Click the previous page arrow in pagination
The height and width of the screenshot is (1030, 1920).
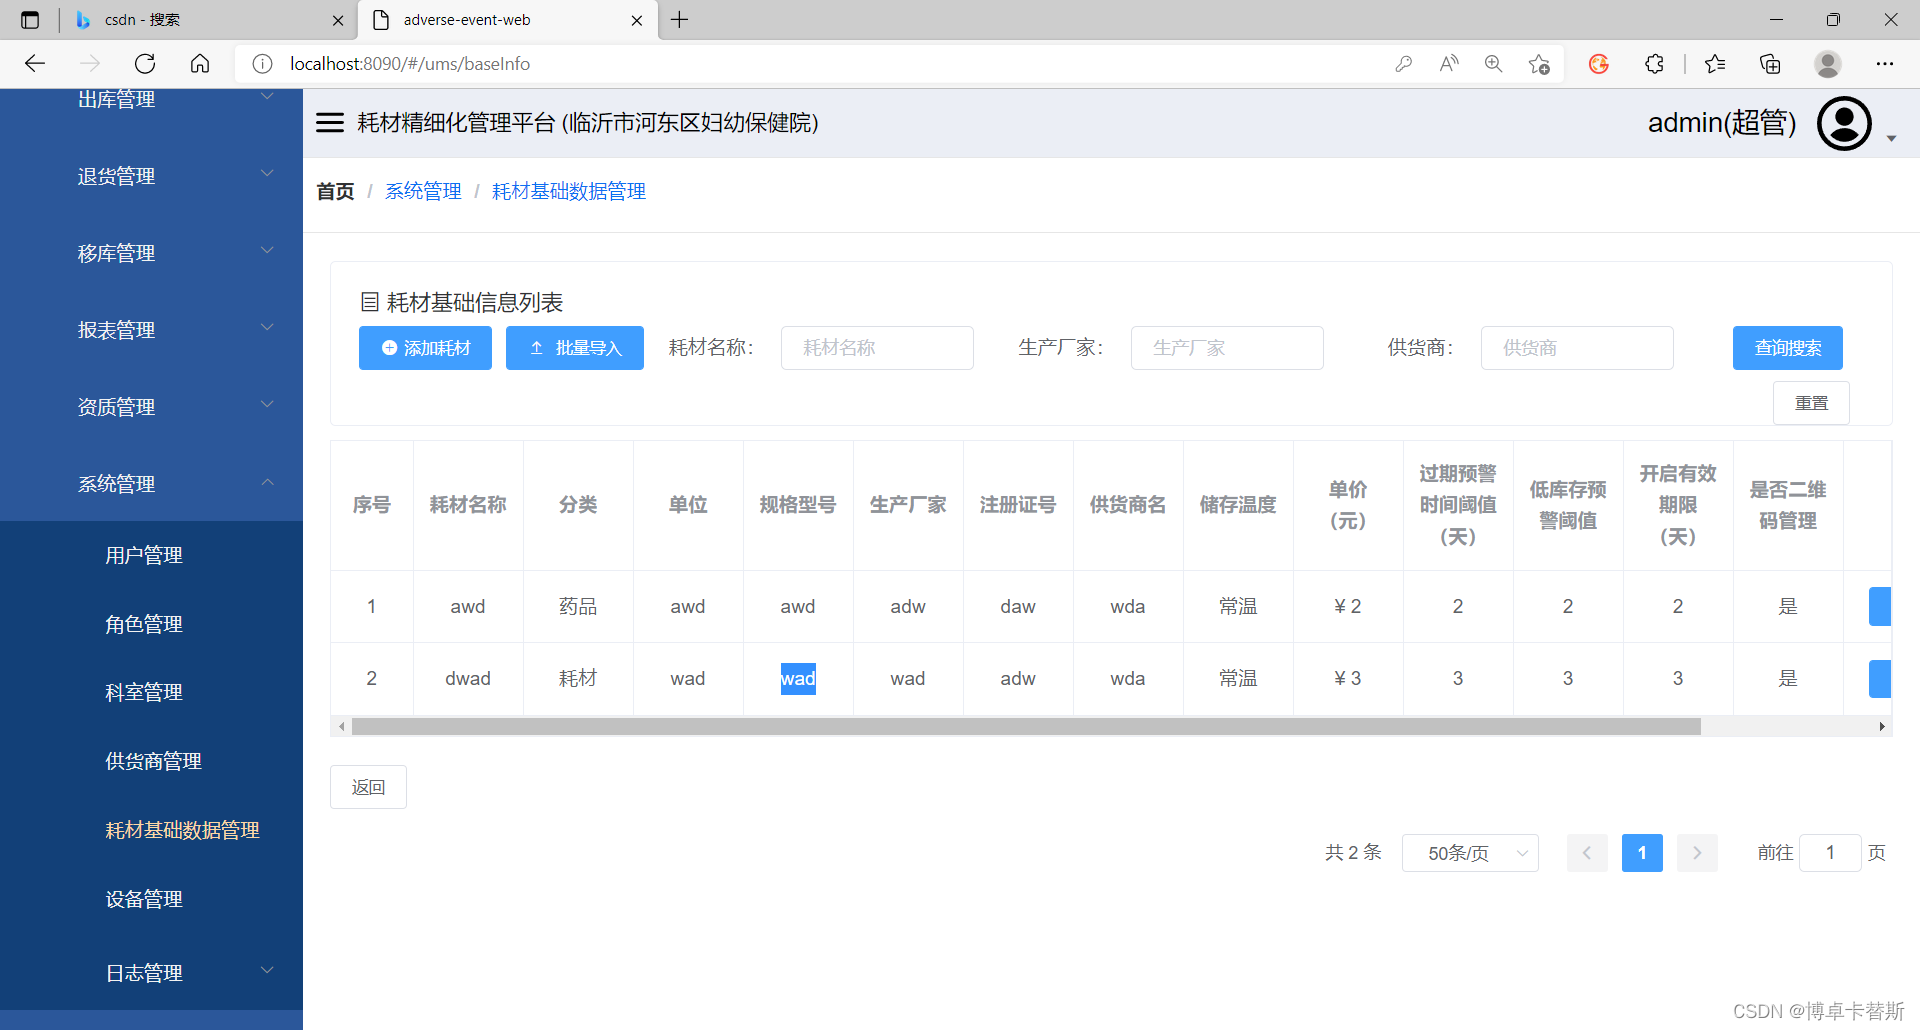pos(1587,853)
